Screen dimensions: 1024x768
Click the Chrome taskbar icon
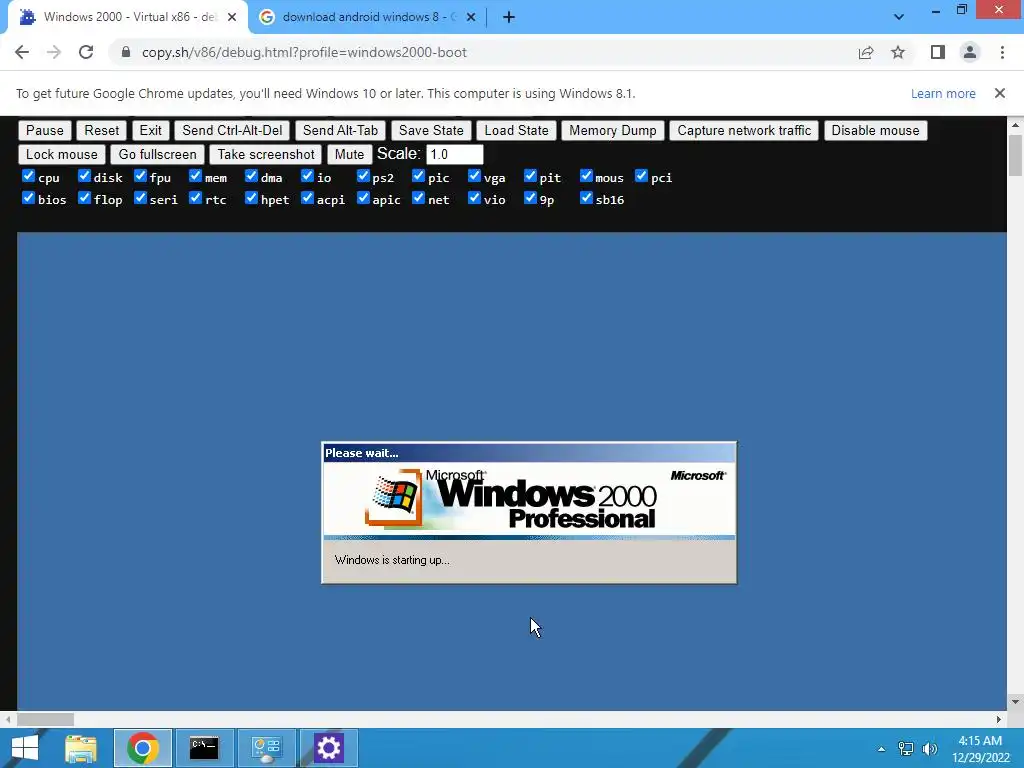tap(143, 748)
